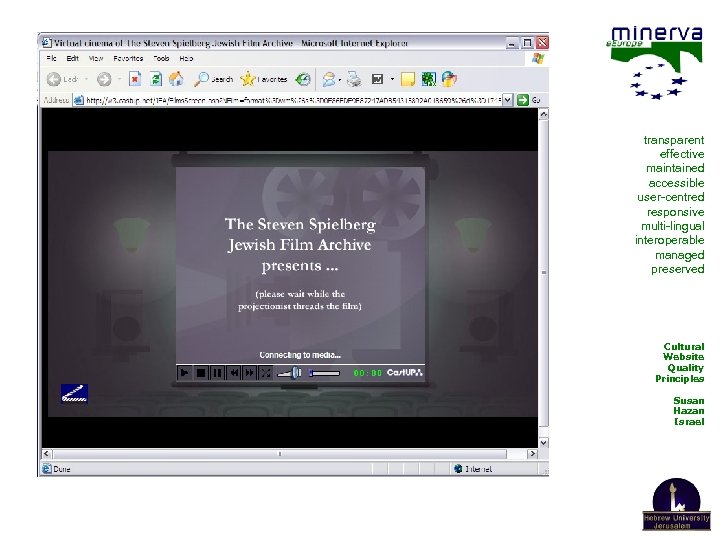Viewport: 720px width, 540px height.
Task: Toggle fullscreen in the CastUP player
Action: 265,372
